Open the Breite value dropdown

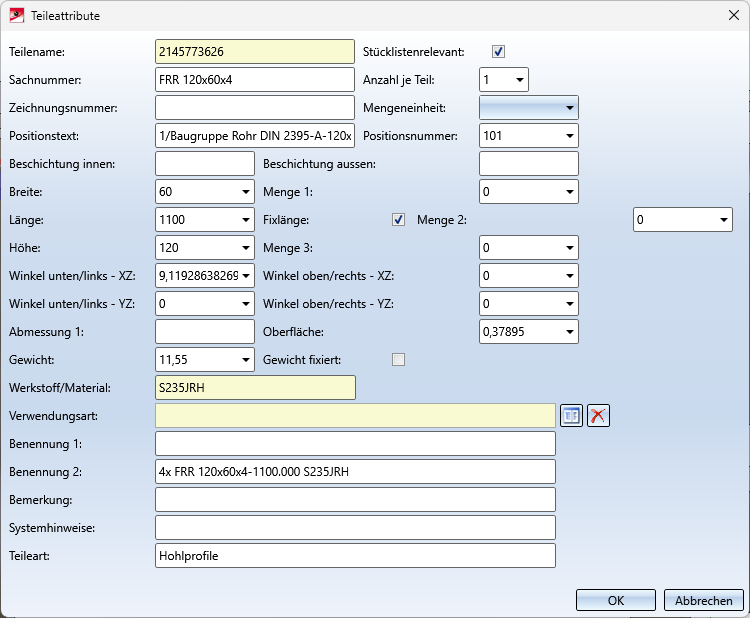tap(245, 192)
